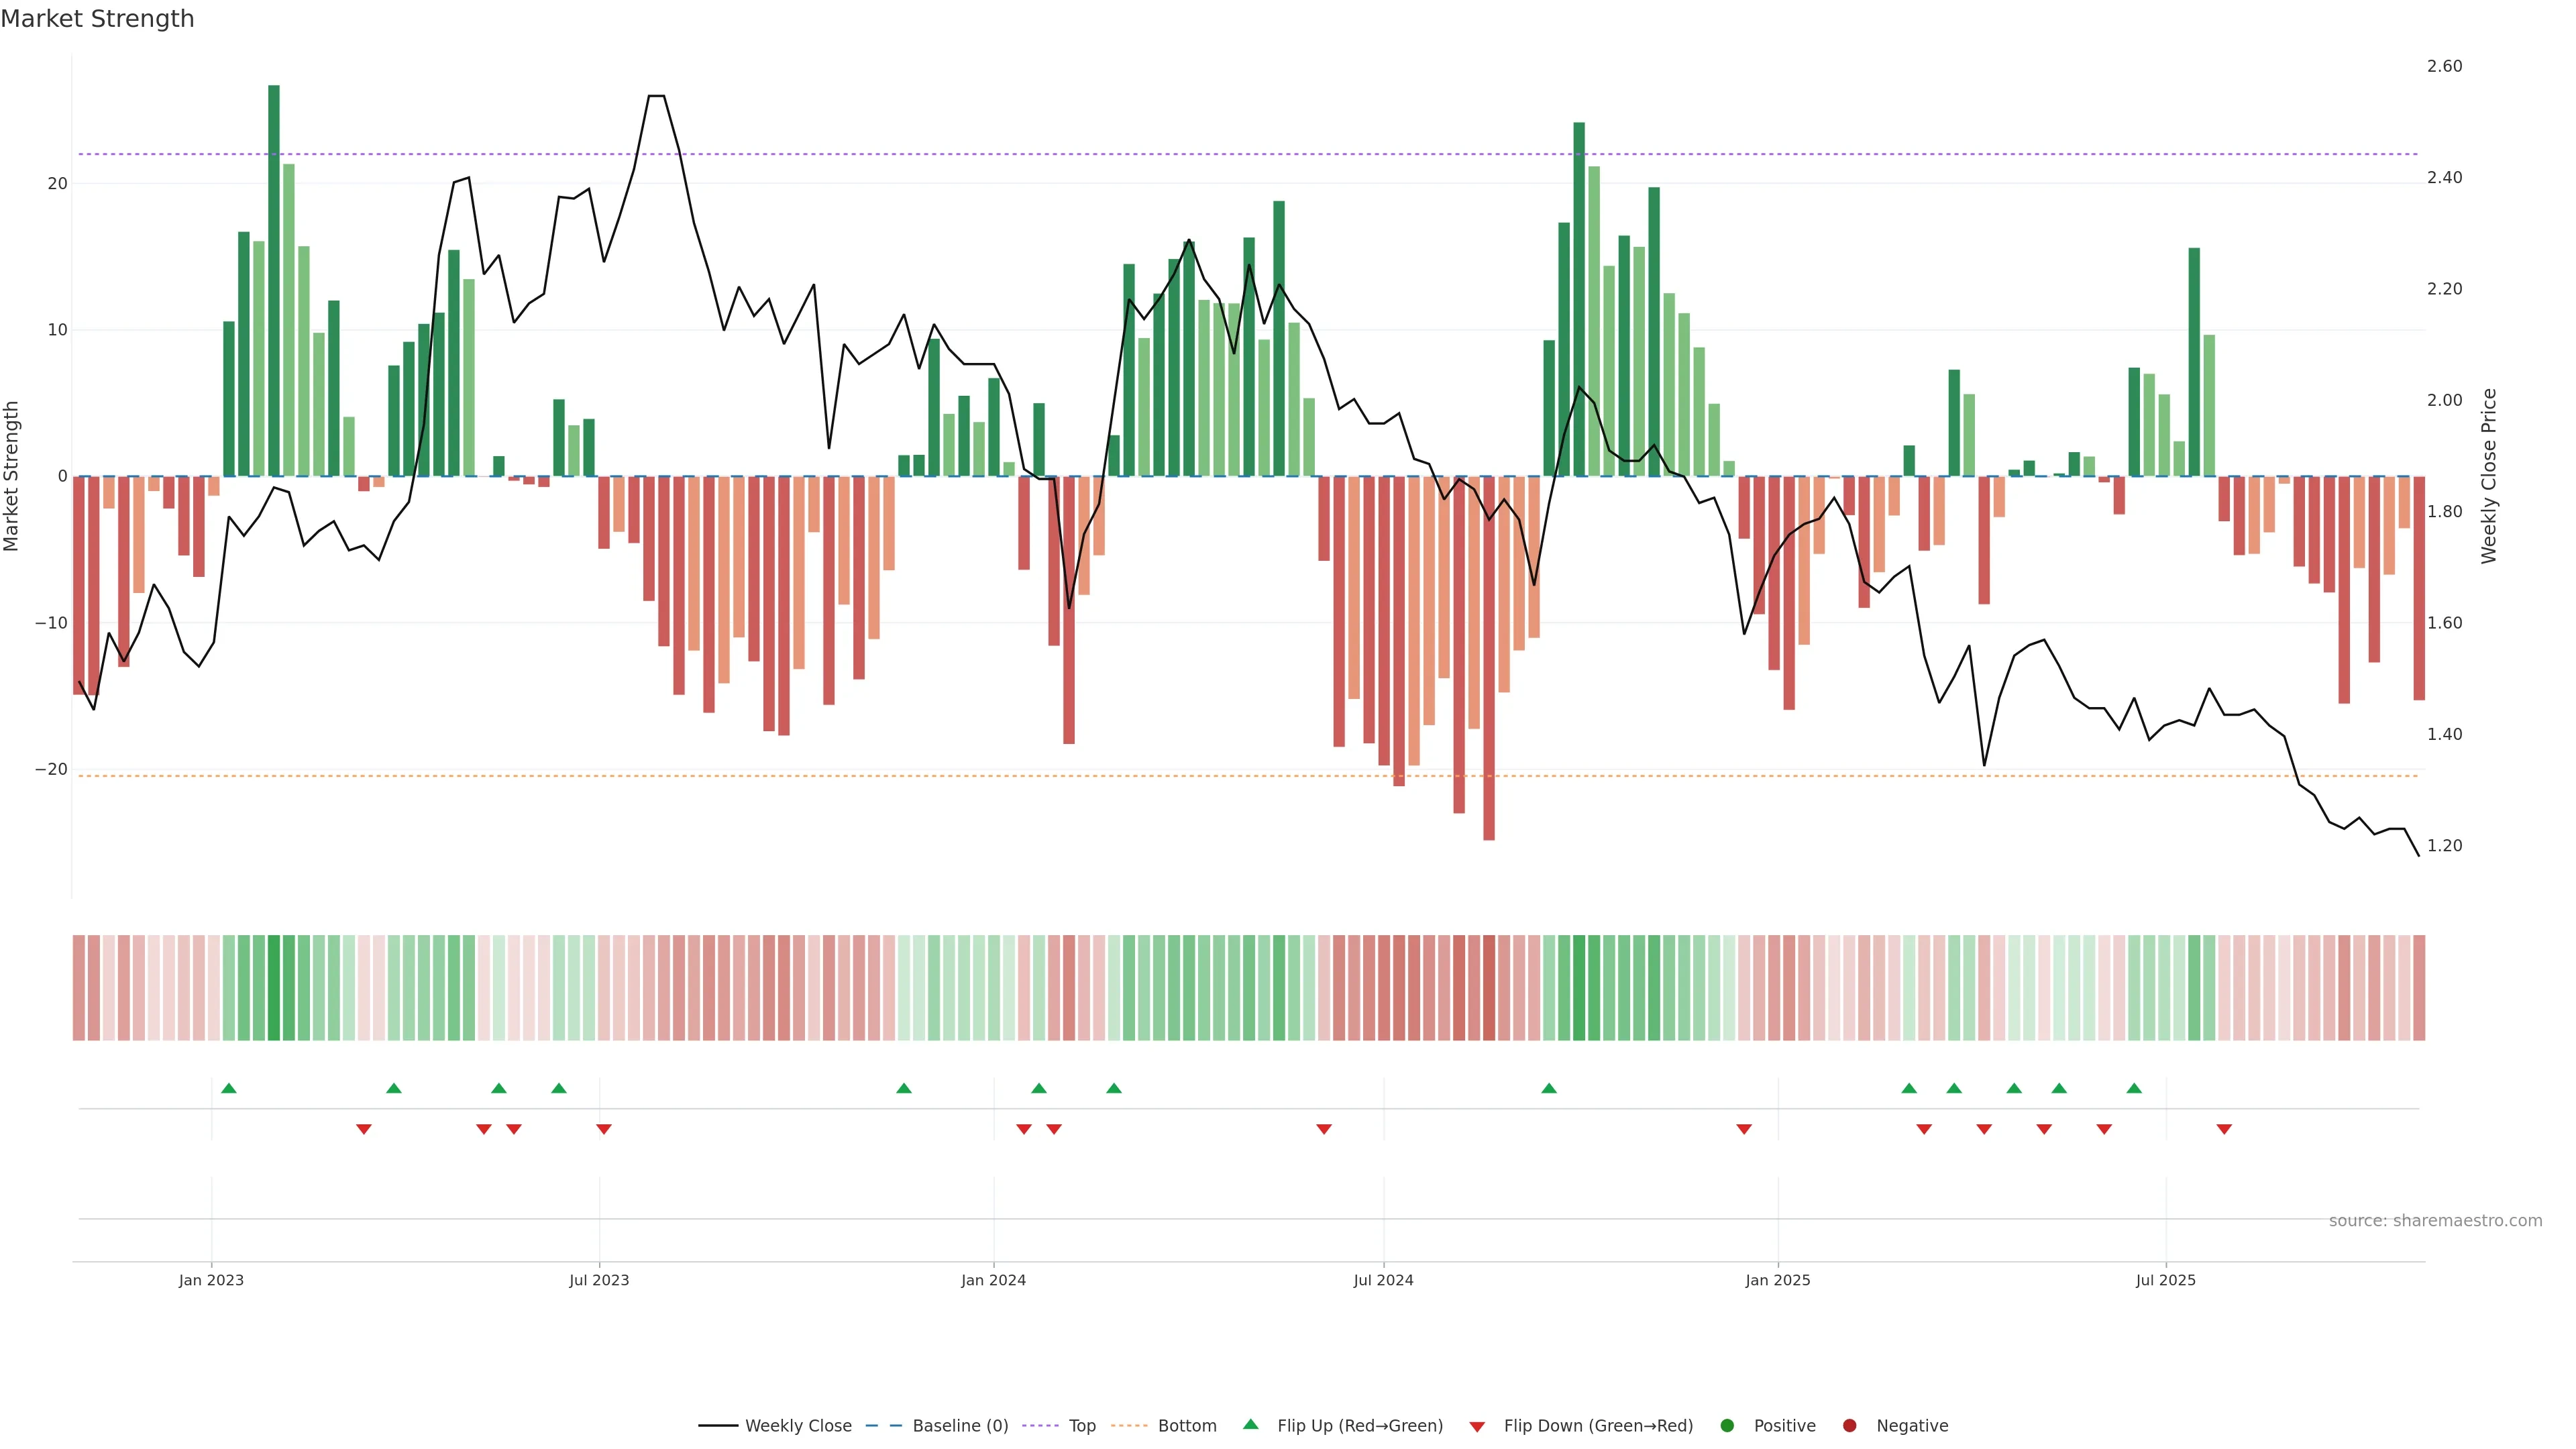Click the 'source: sharemaestro.com' text
The height and width of the screenshot is (1449, 2576).
[2435, 1221]
